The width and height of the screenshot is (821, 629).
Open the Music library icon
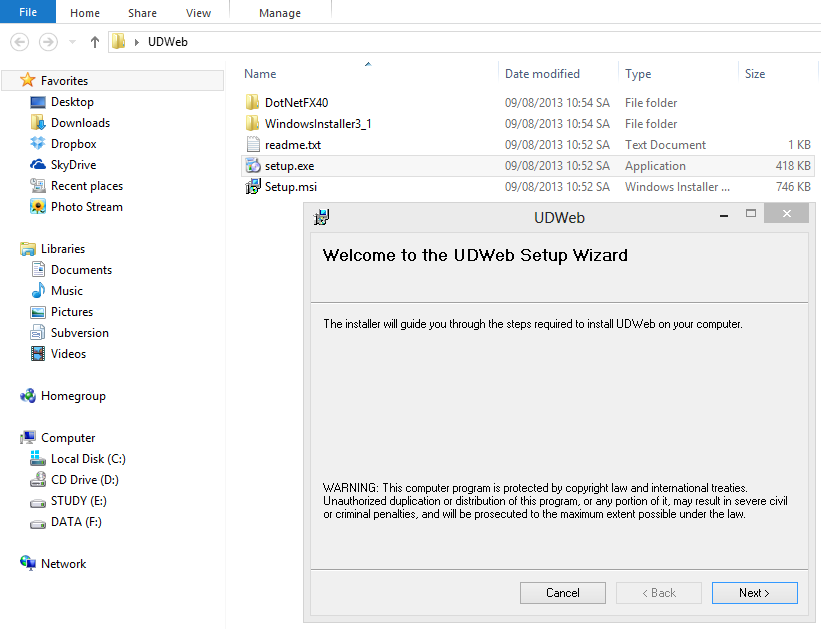click(x=38, y=290)
